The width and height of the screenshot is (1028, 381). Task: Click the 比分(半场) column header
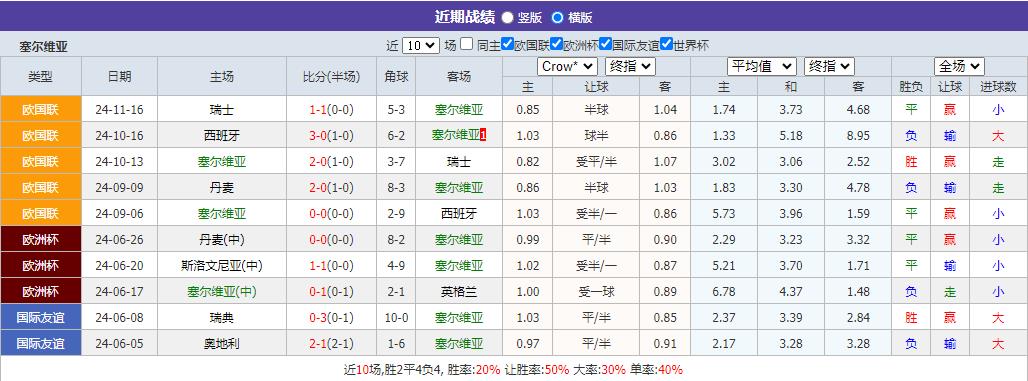[x=331, y=76]
